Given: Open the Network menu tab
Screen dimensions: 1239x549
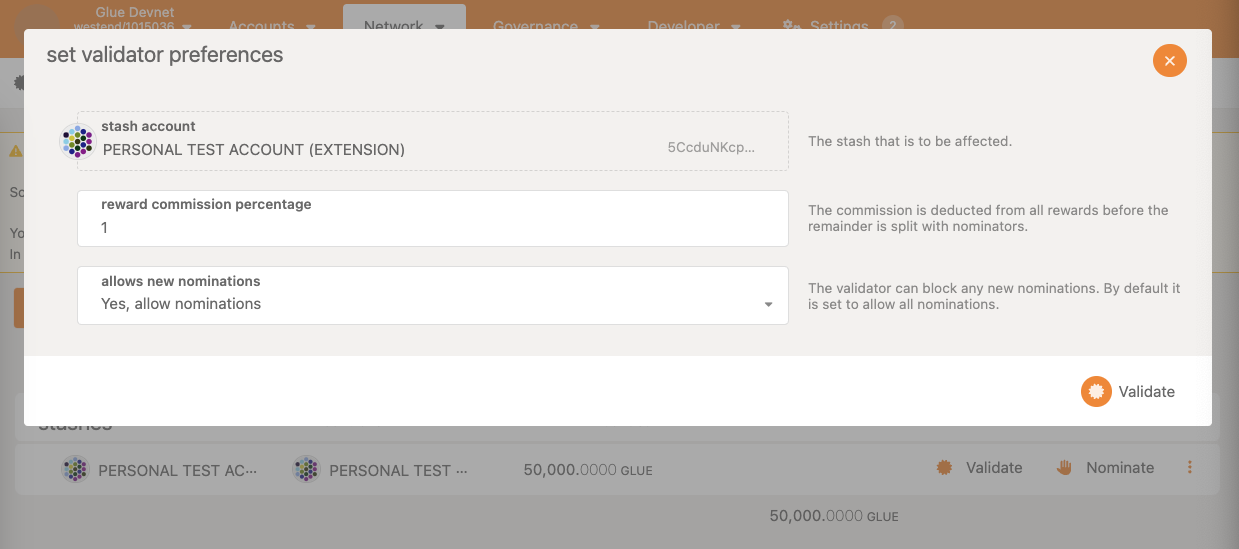Looking at the screenshot, I should click(x=404, y=26).
